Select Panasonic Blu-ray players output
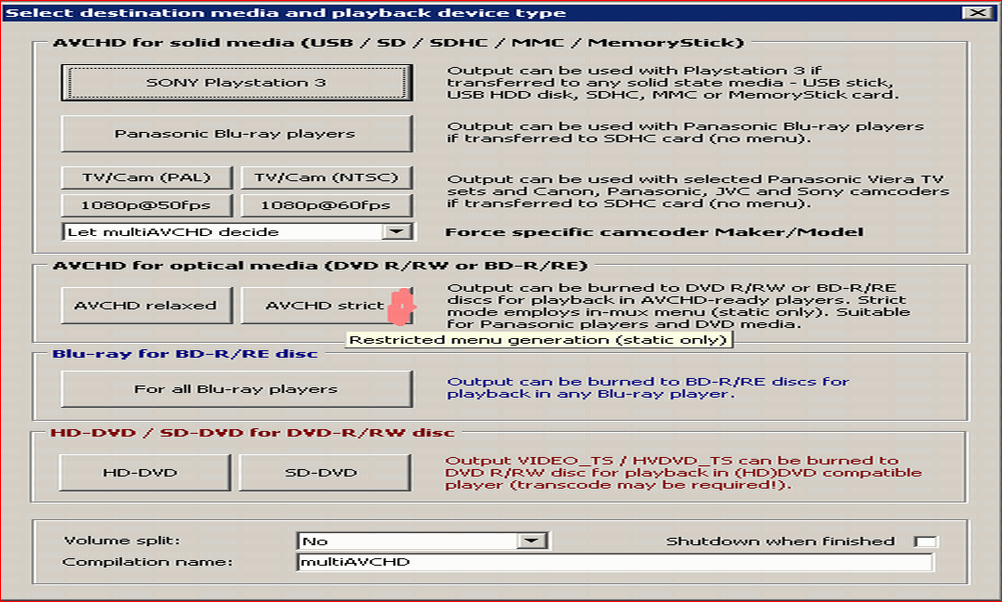 click(236, 133)
